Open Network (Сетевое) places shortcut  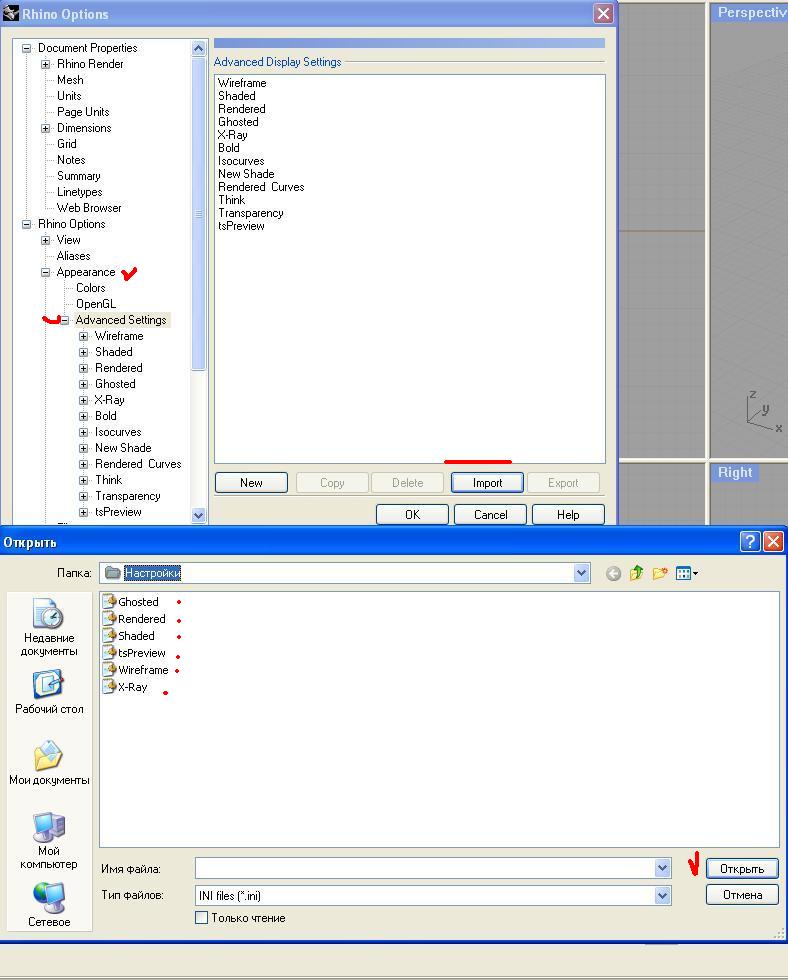pos(49,904)
